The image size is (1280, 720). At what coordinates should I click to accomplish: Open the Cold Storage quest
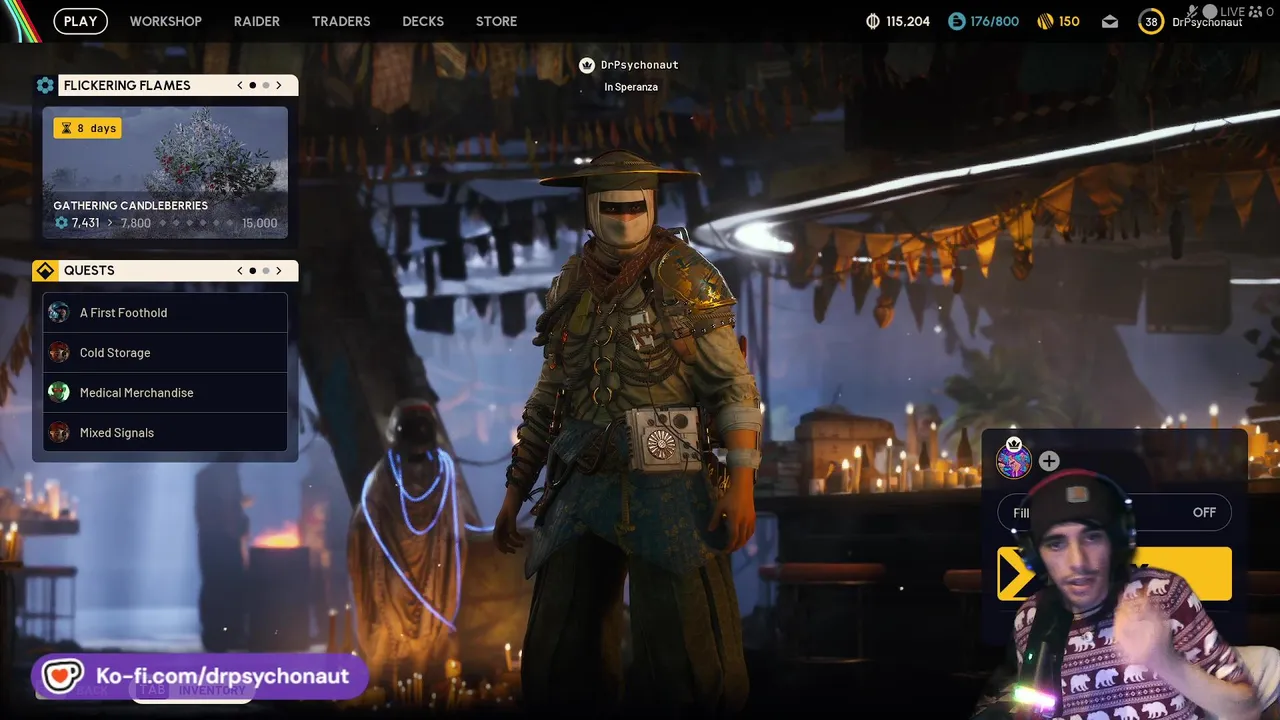tap(165, 352)
